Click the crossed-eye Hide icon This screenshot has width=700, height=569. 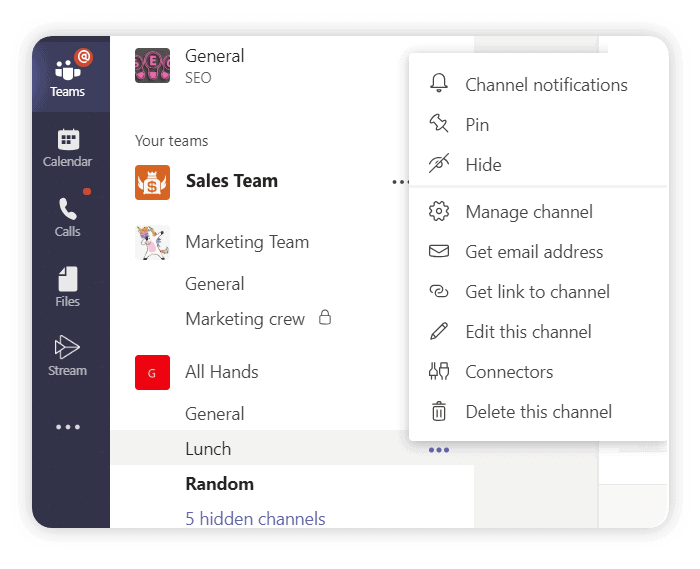pyautogui.click(x=439, y=163)
